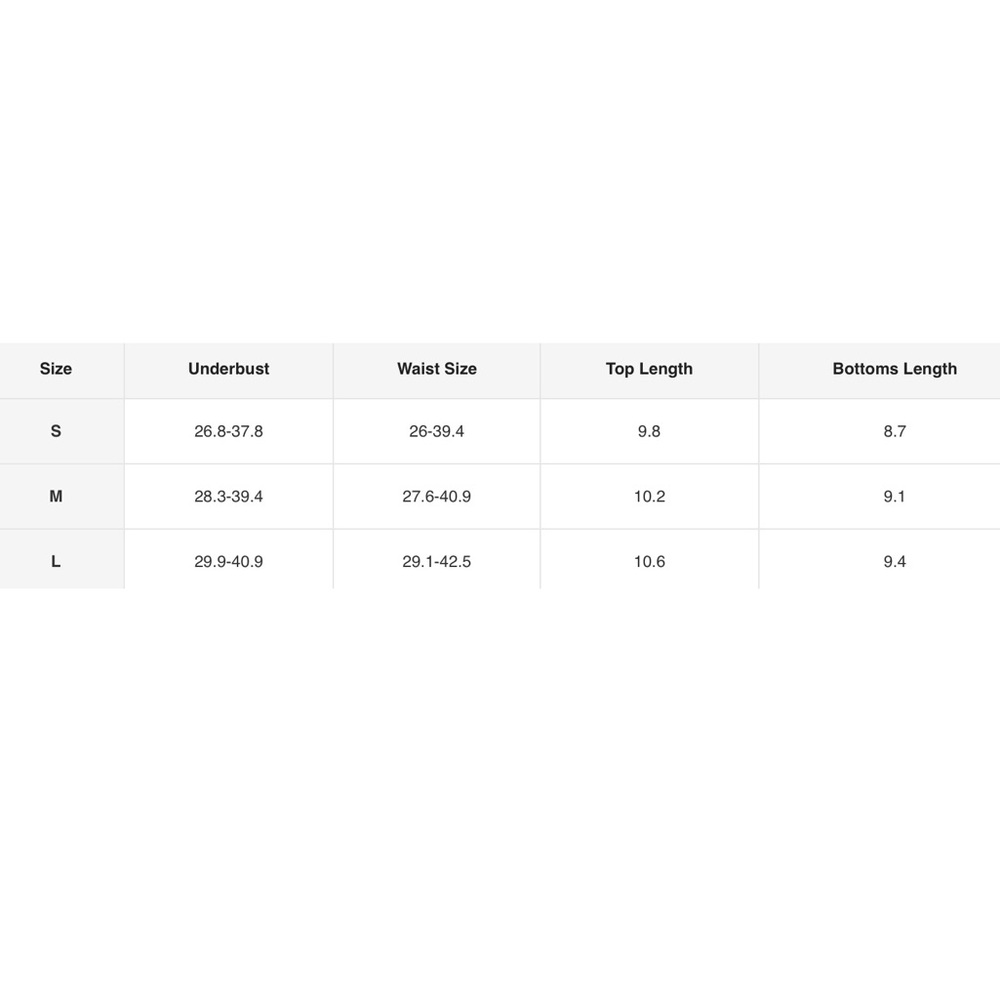Click waist size value 26-39.4

(437, 431)
